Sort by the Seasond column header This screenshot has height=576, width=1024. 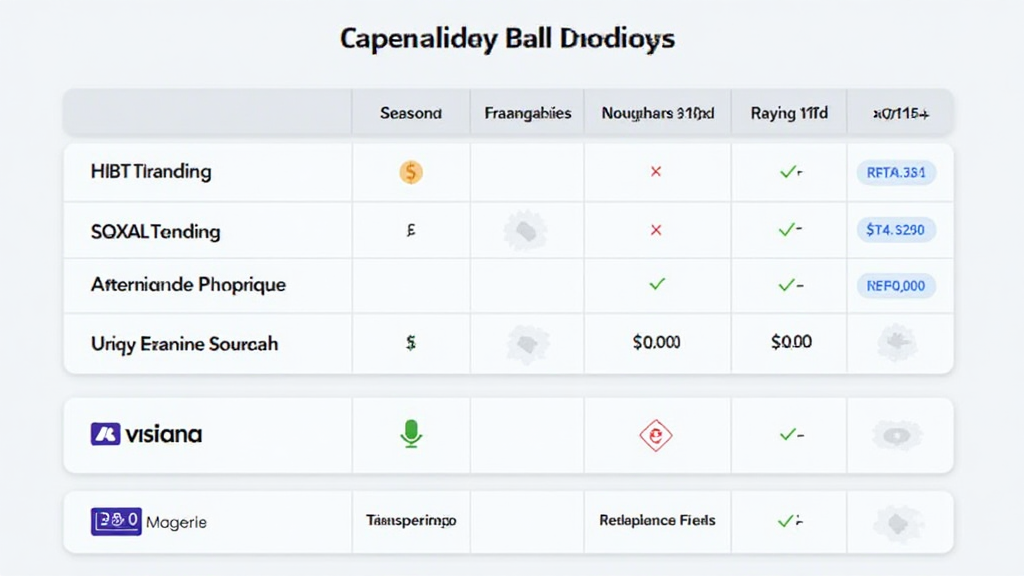pyautogui.click(x=411, y=113)
